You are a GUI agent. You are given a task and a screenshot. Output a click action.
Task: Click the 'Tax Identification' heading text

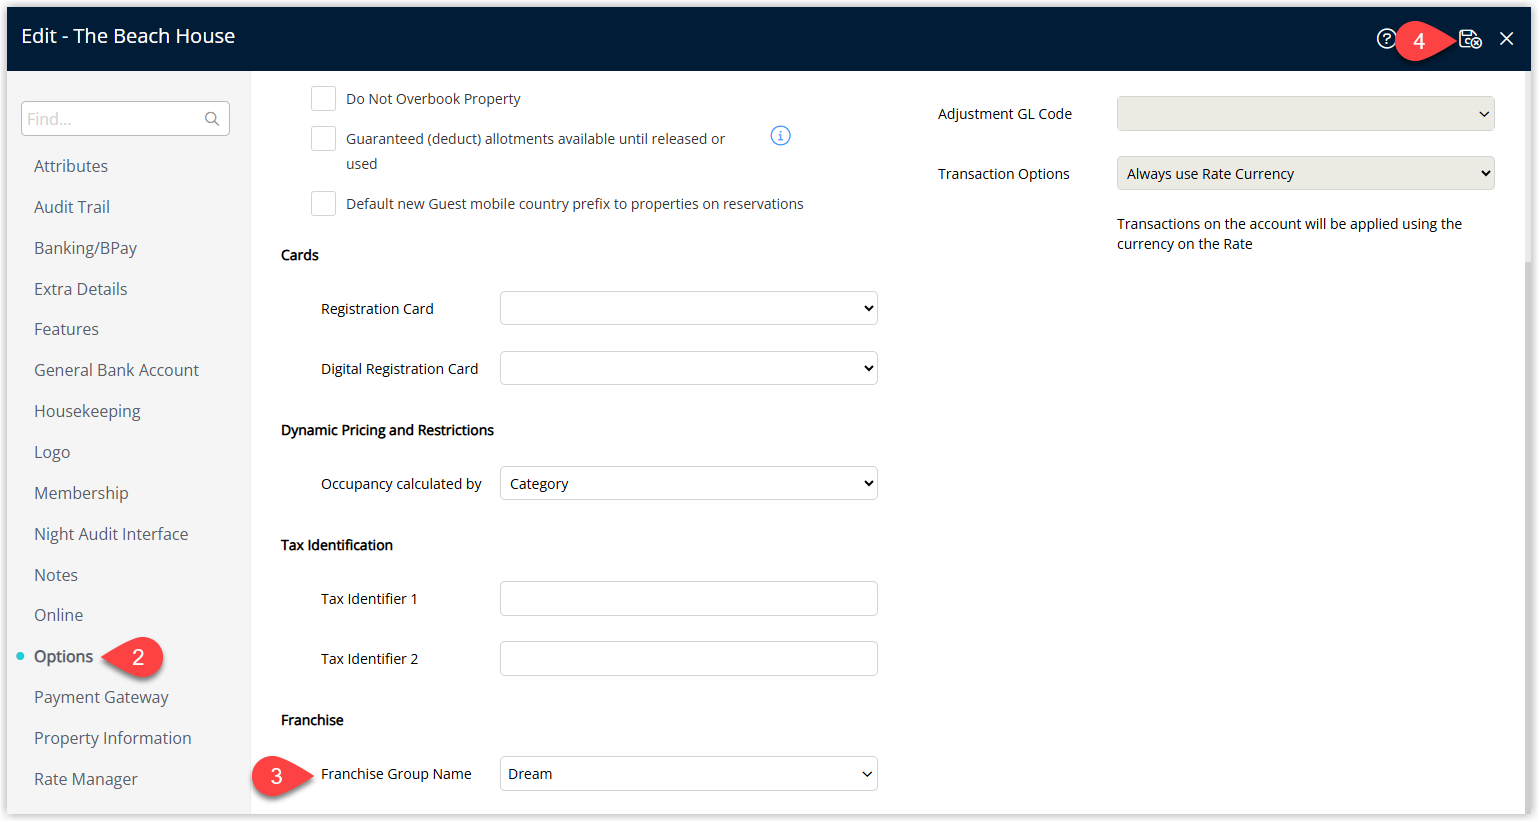click(x=337, y=545)
